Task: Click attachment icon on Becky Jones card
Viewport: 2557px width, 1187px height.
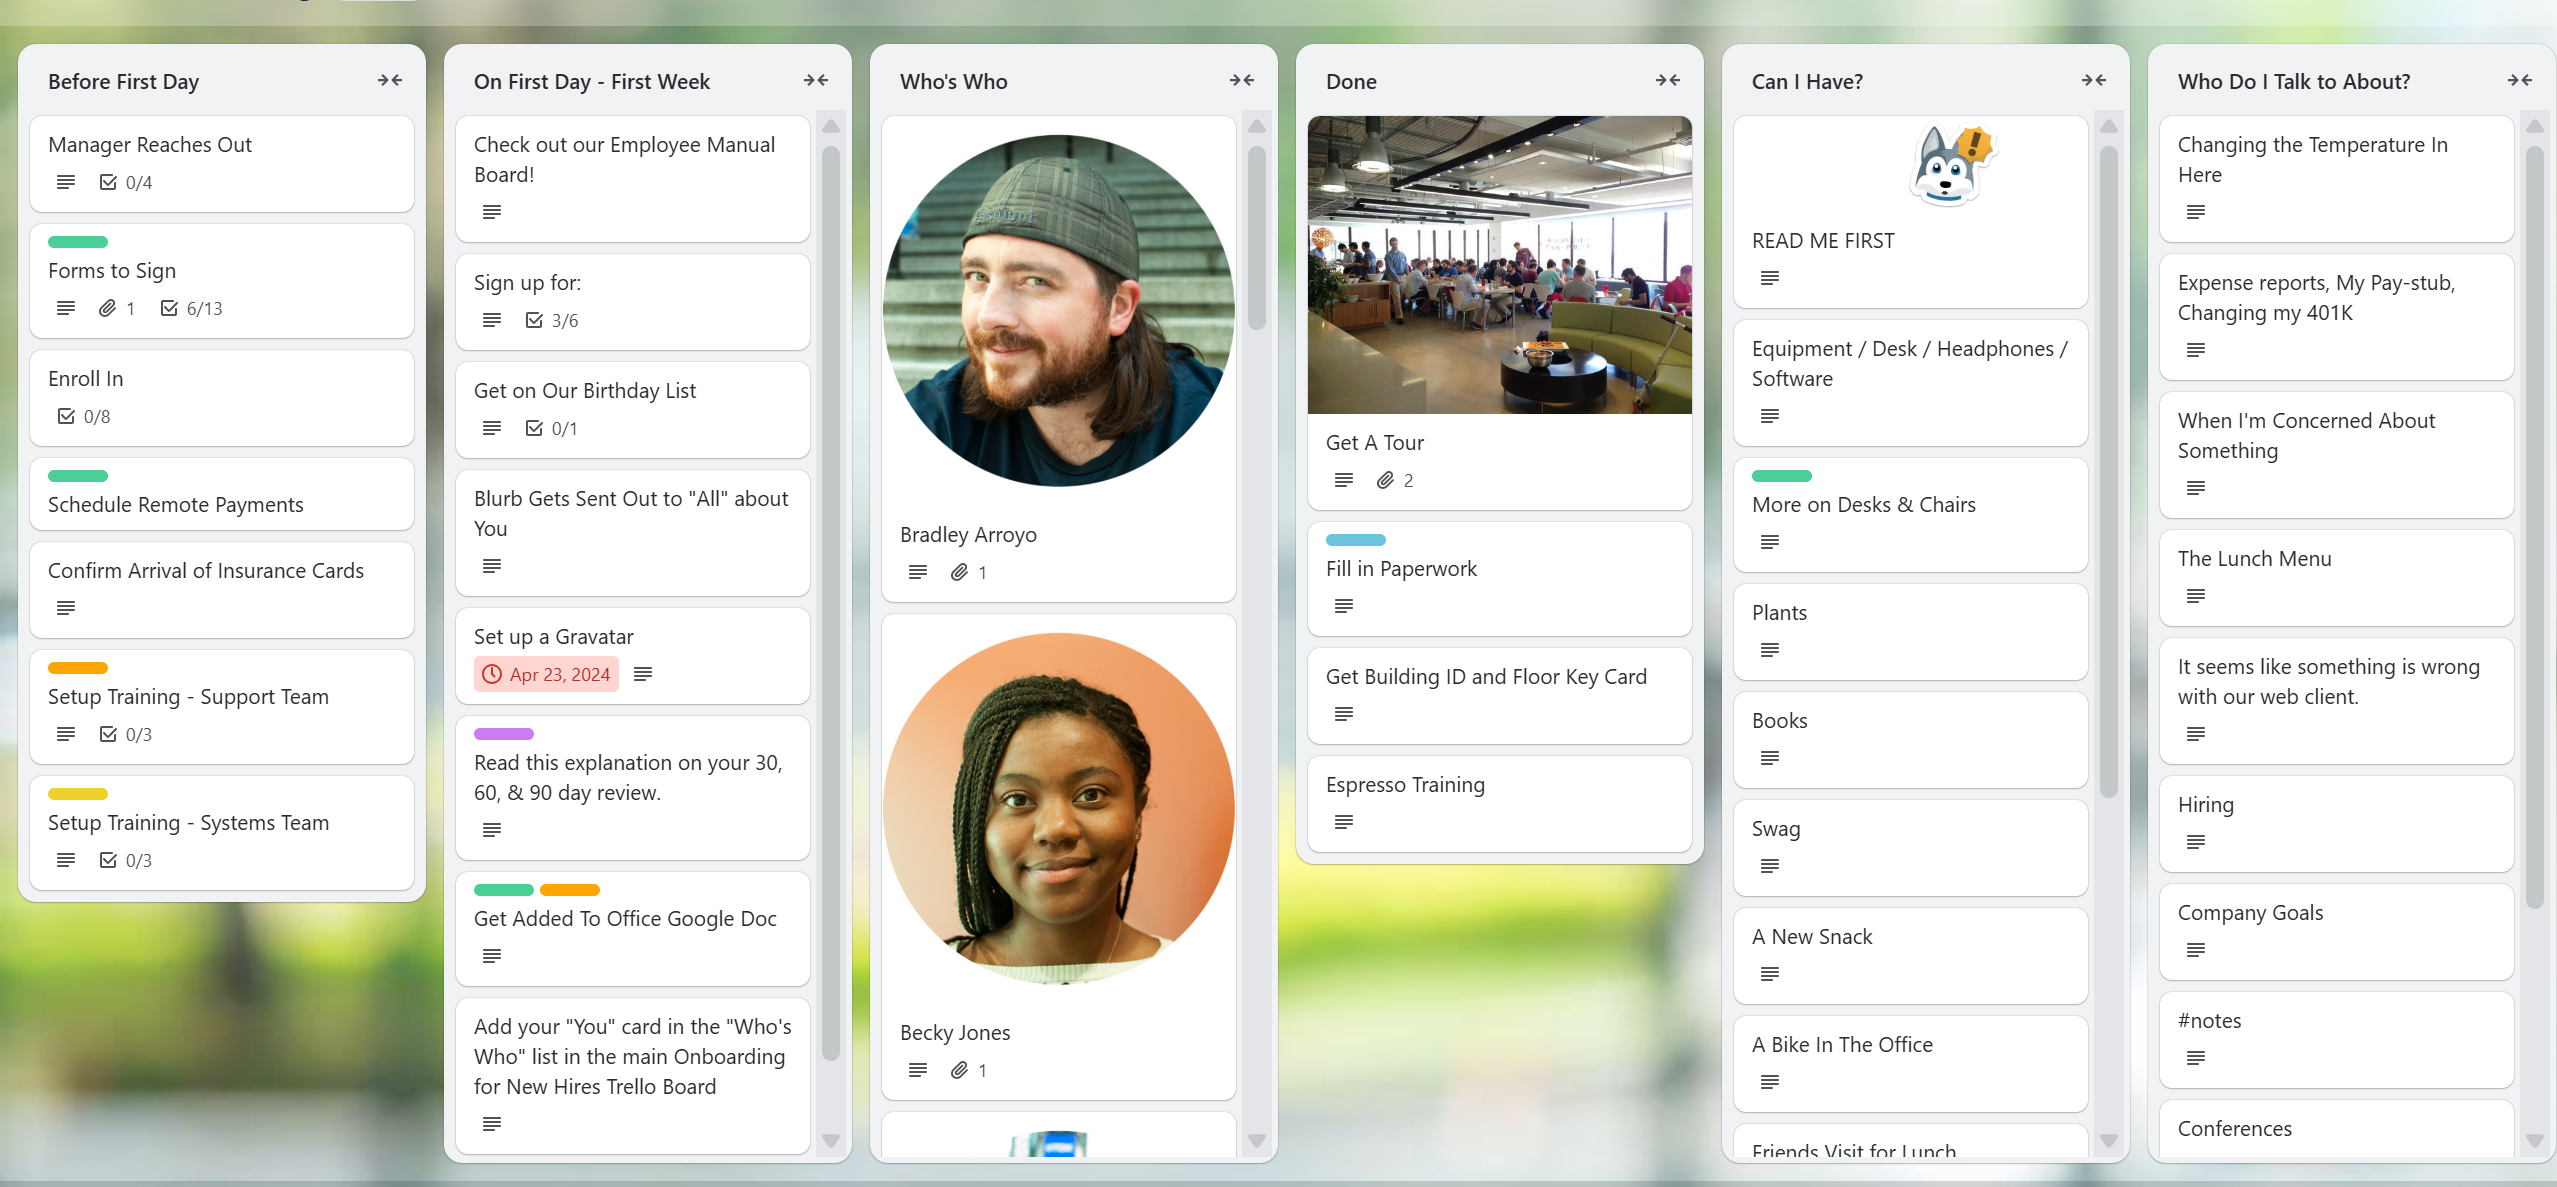Action: [959, 1070]
